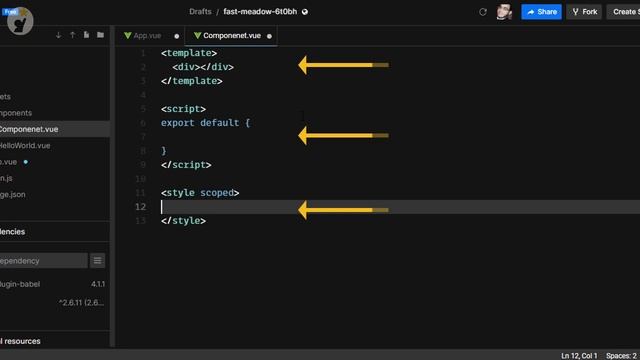The height and width of the screenshot is (360, 640).
Task: Click the Vue icon on App.vue tab
Action: (x=127, y=36)
